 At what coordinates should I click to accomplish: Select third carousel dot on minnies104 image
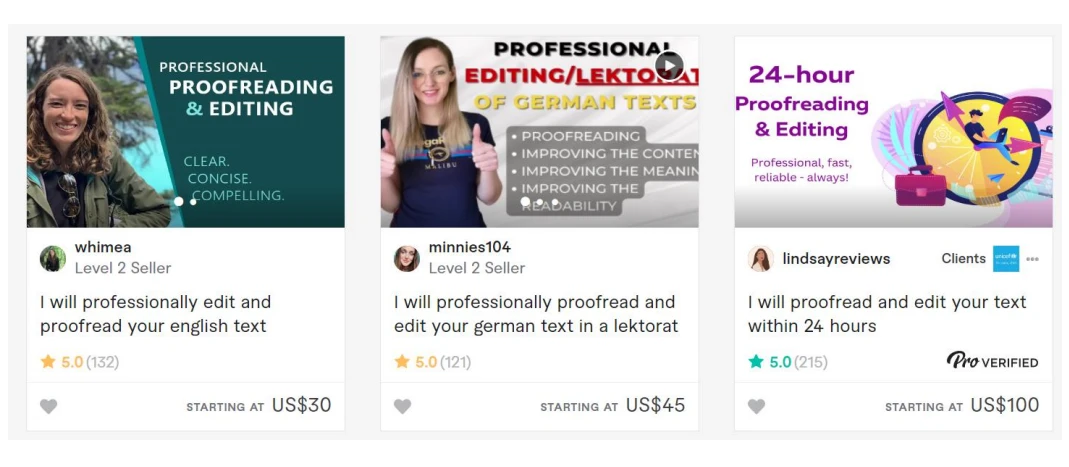(x=555, y=202)
